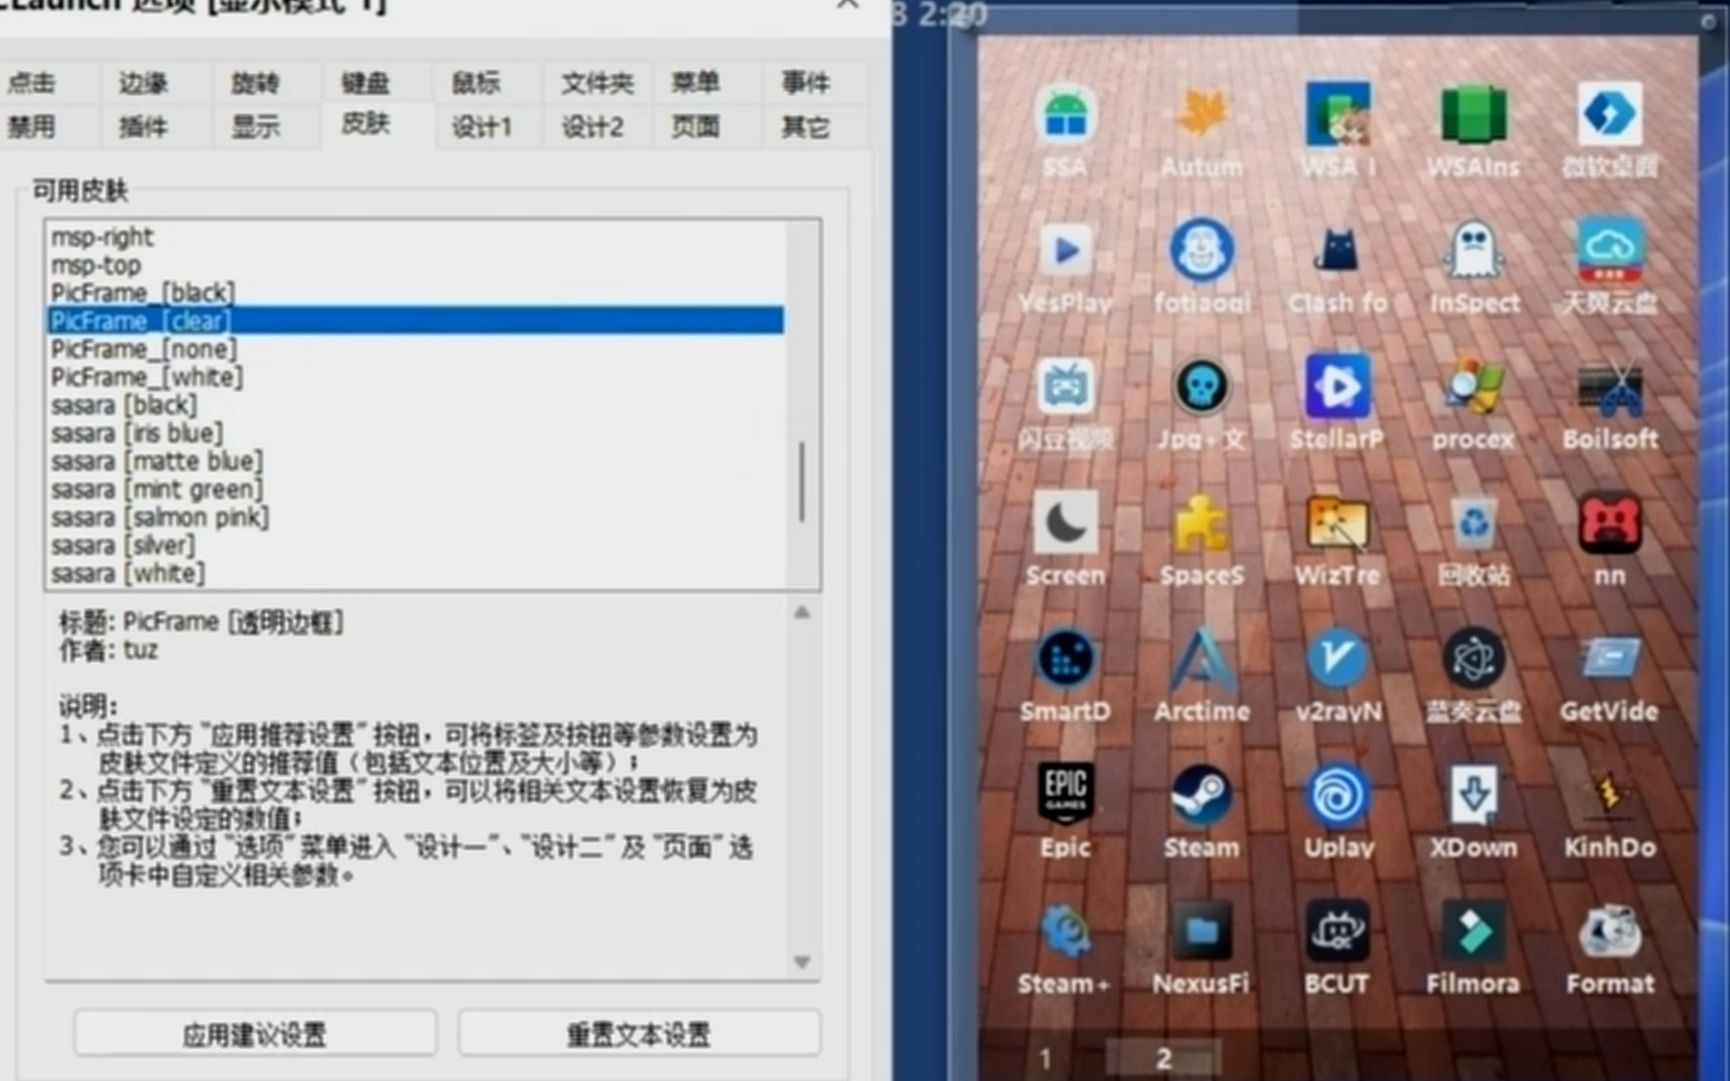Choose the sasara [iris blue] skin

(416, 433)
